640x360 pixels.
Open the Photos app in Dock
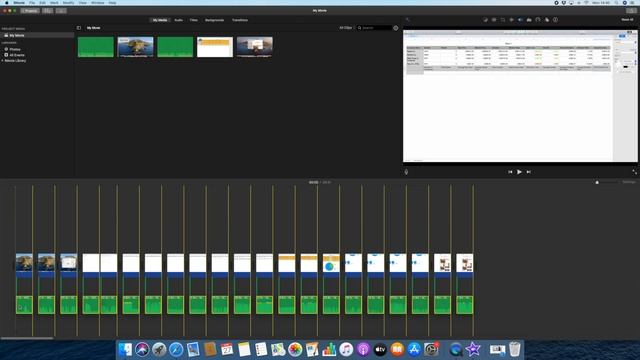click(295, 349)
